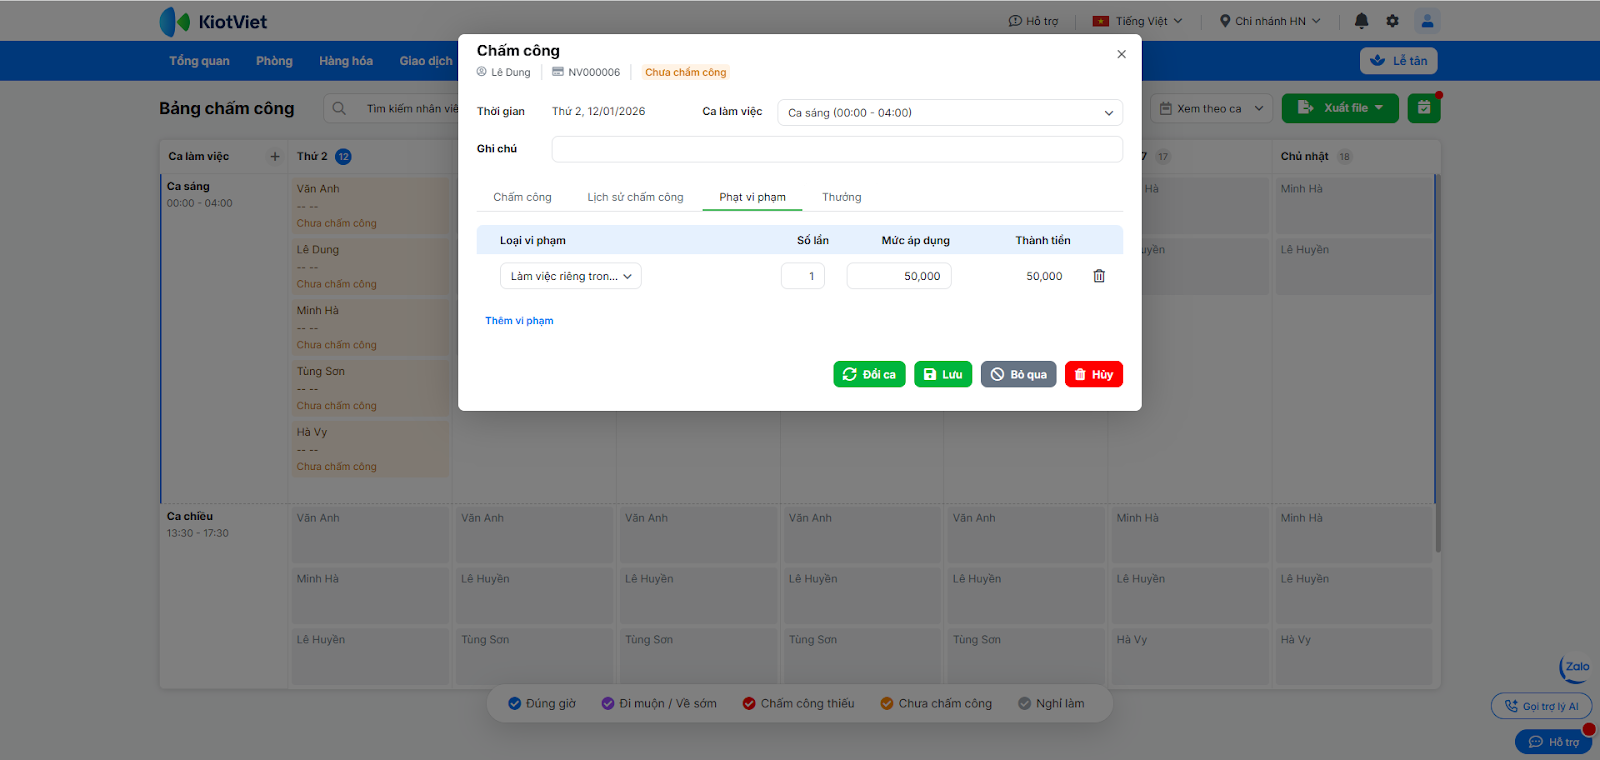Delete the violation row with trash icon

click(1099, 276)
